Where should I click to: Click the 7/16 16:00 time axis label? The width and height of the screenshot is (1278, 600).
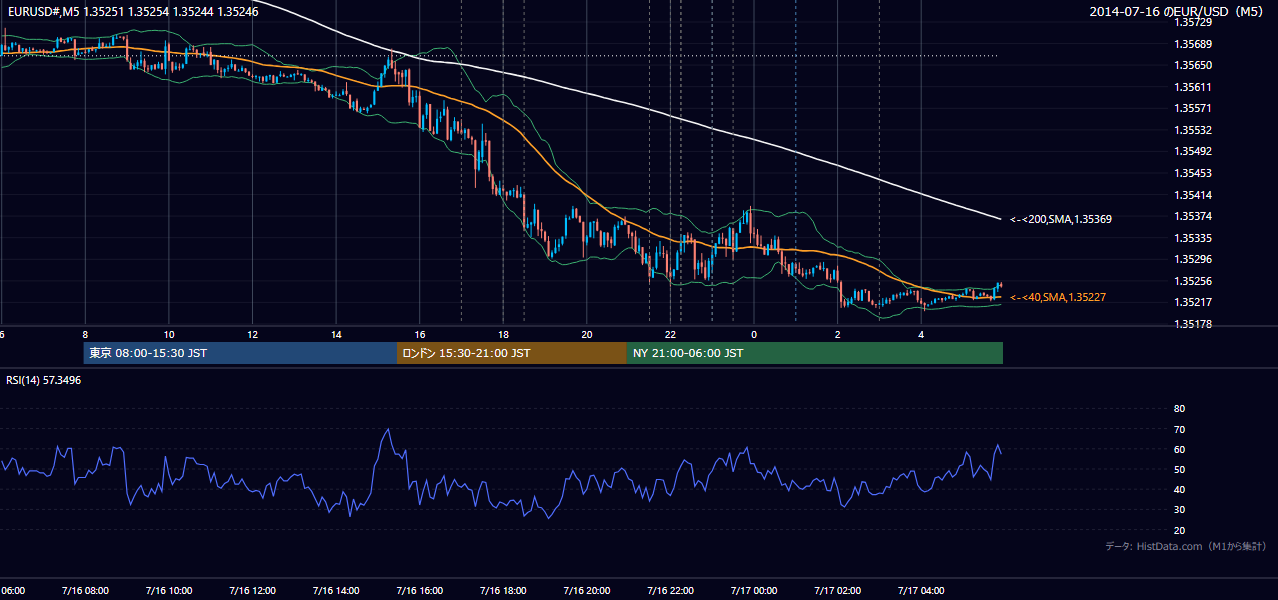coord(419,590)
